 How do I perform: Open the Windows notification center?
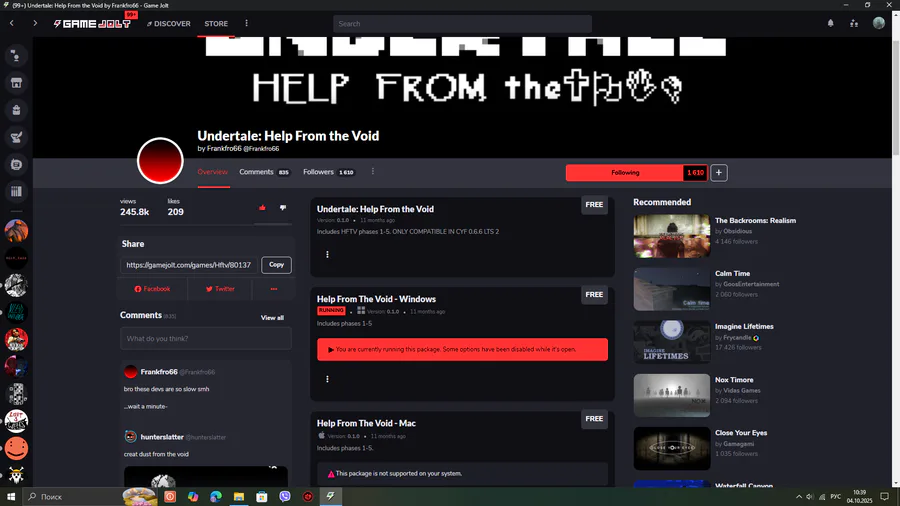point(885,496)
